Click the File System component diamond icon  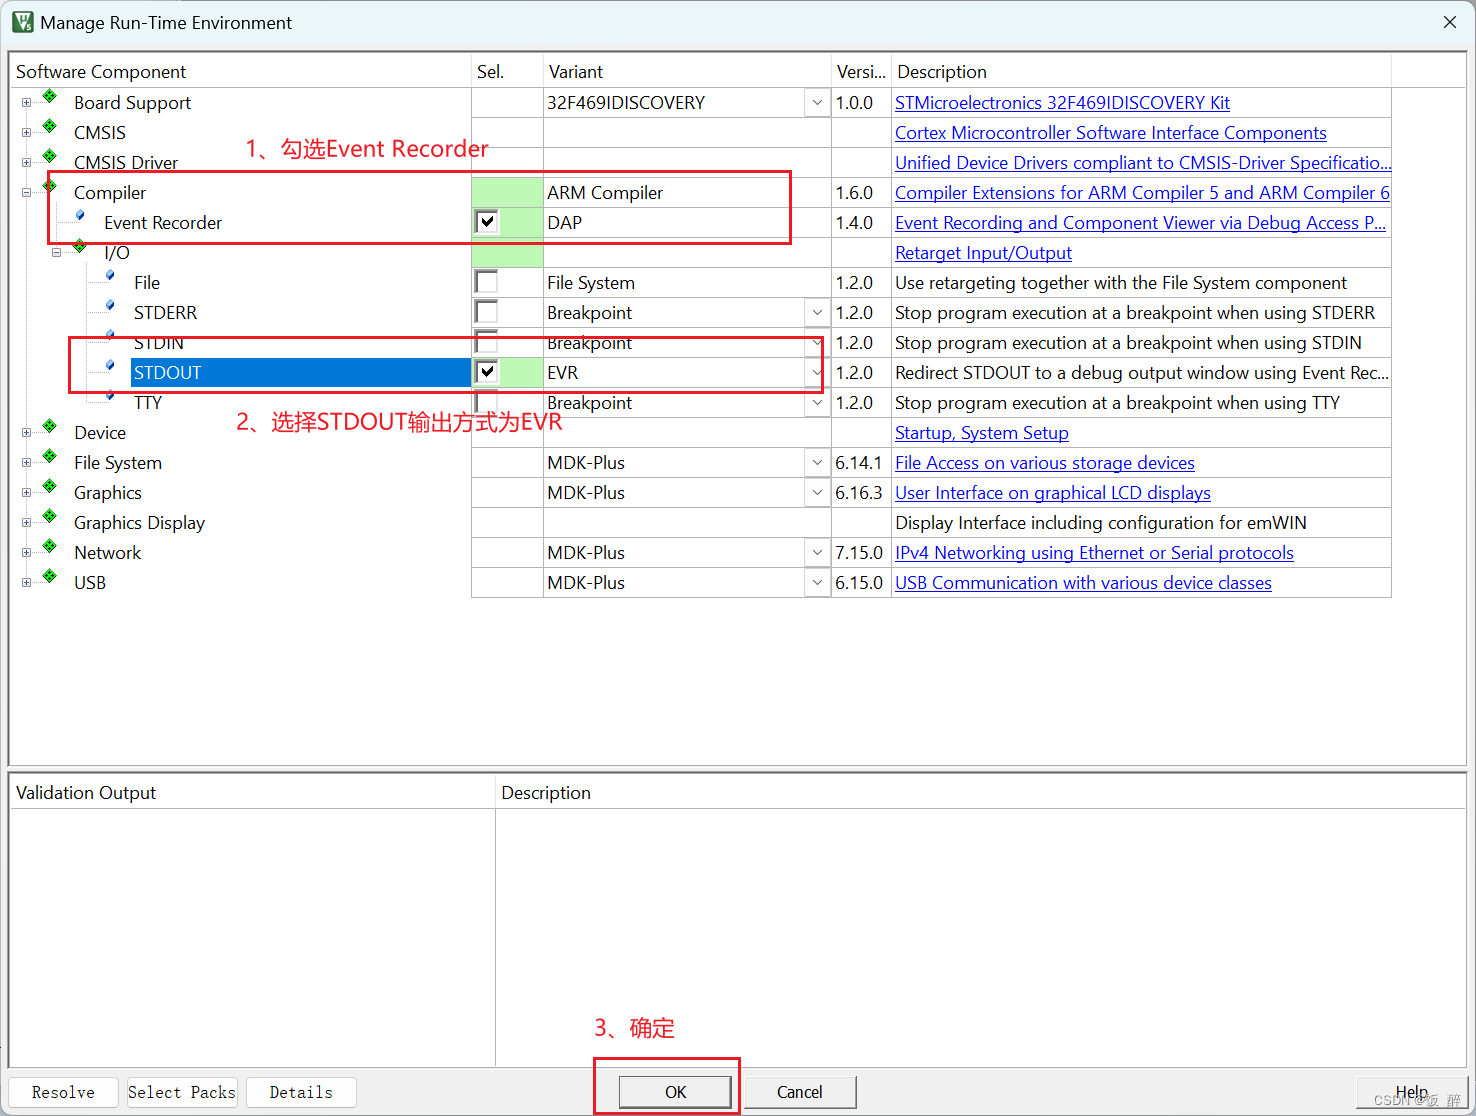(48, 457)
